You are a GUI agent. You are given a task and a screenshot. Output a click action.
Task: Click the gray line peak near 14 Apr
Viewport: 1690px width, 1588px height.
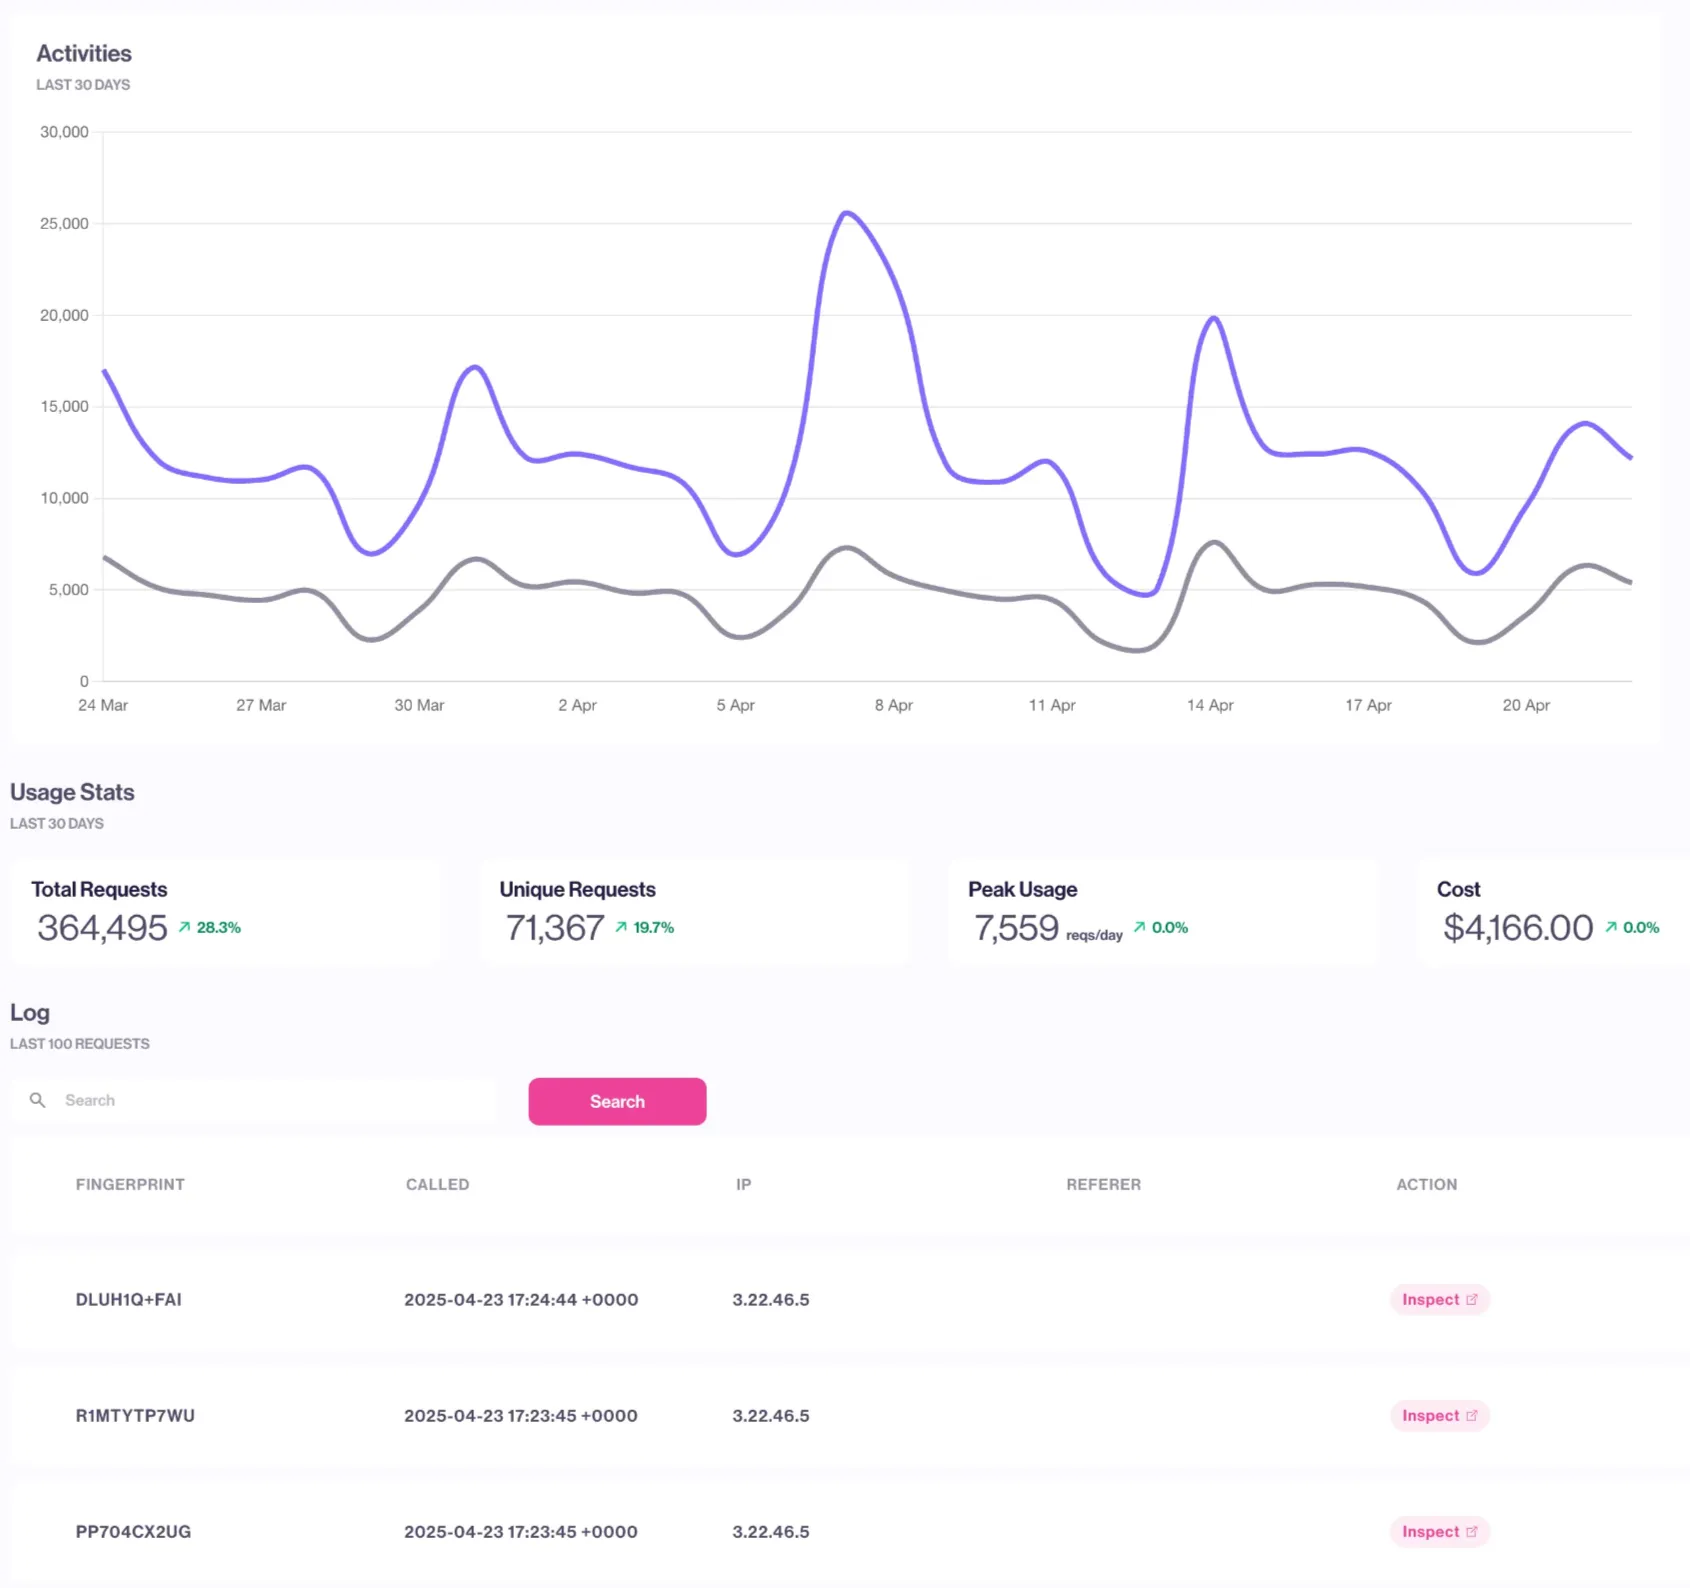[1214, 542]
